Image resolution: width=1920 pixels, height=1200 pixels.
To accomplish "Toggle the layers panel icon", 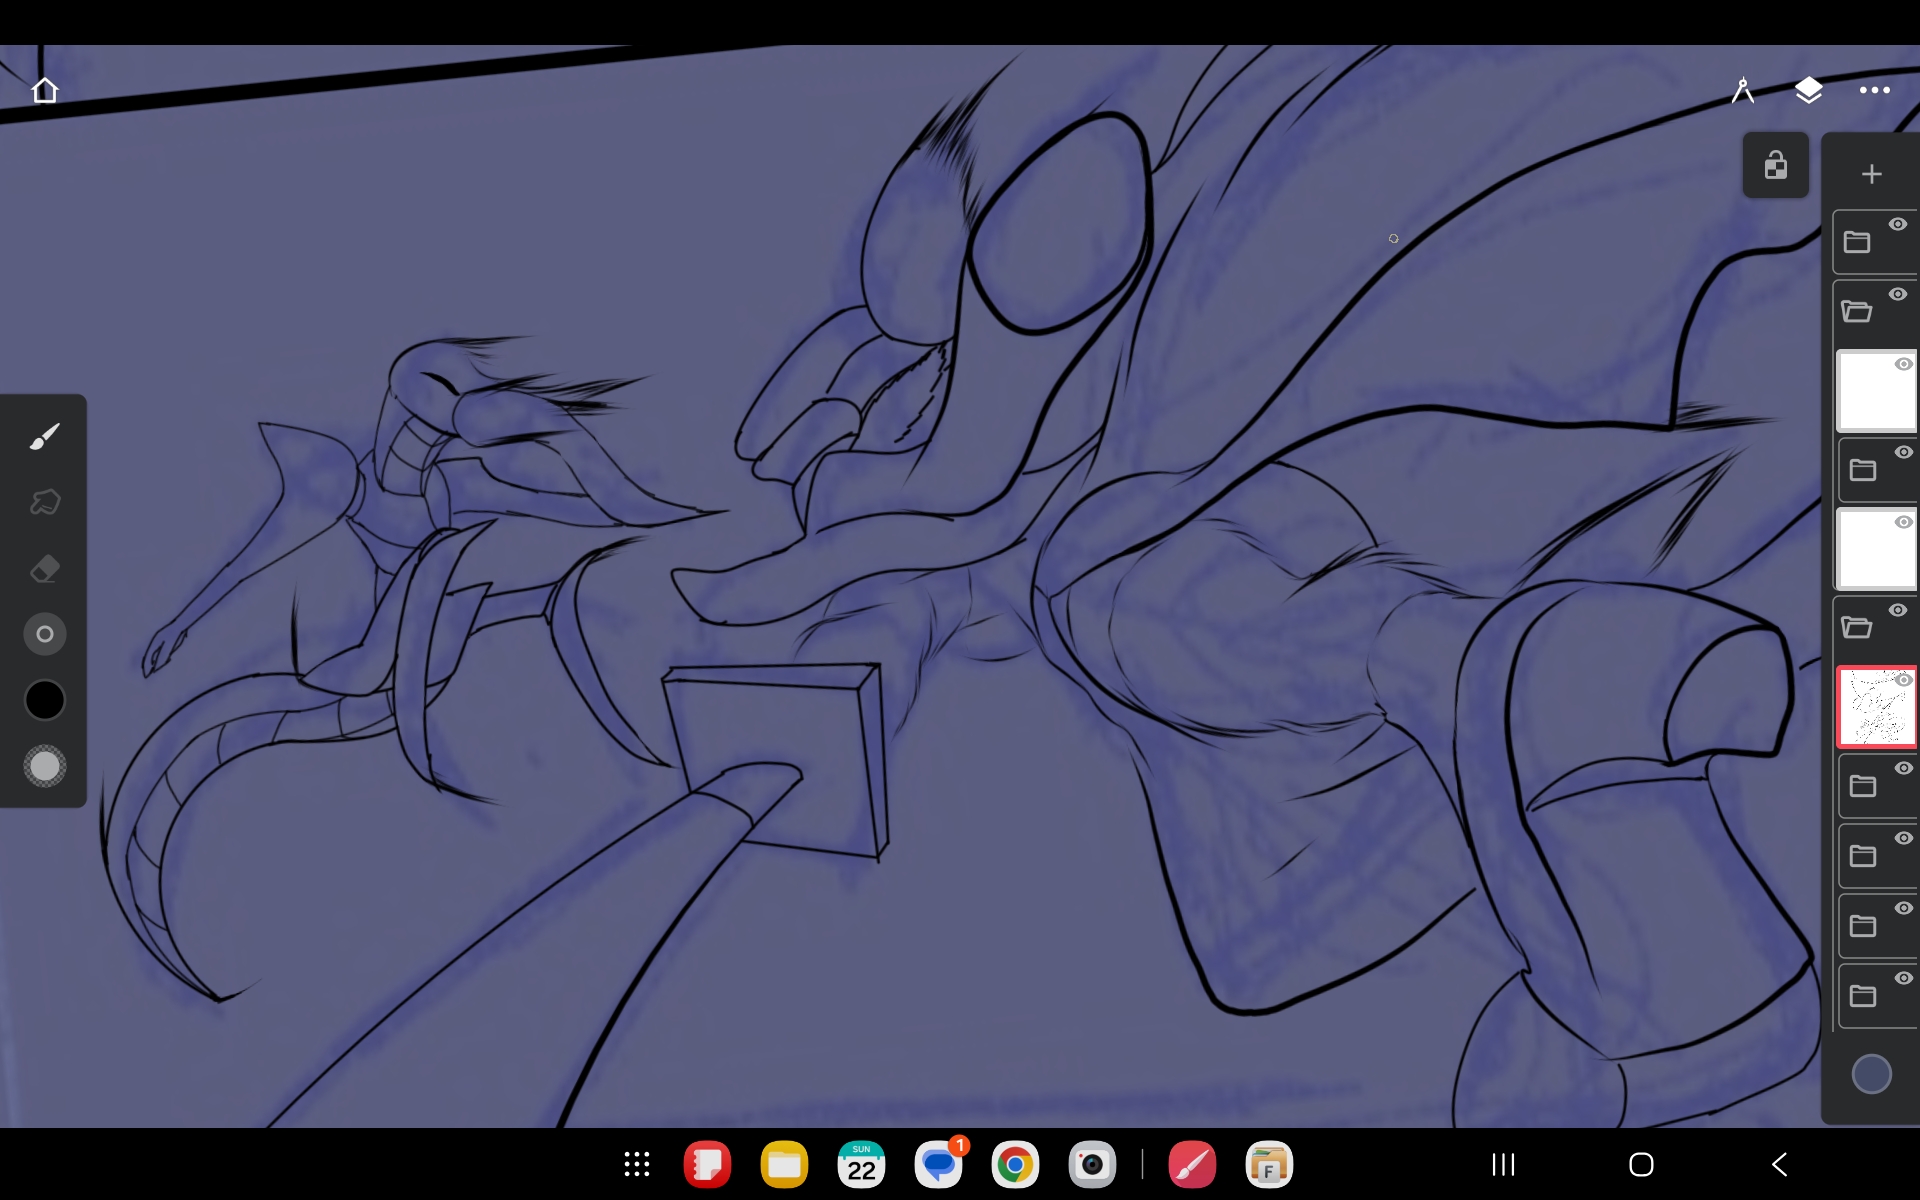I will tap(1808, 90).
